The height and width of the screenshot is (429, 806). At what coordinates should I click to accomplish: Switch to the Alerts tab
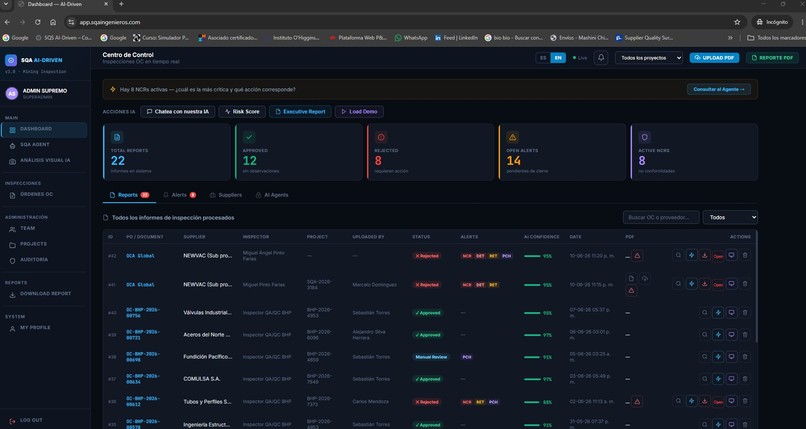coord(179,195)
